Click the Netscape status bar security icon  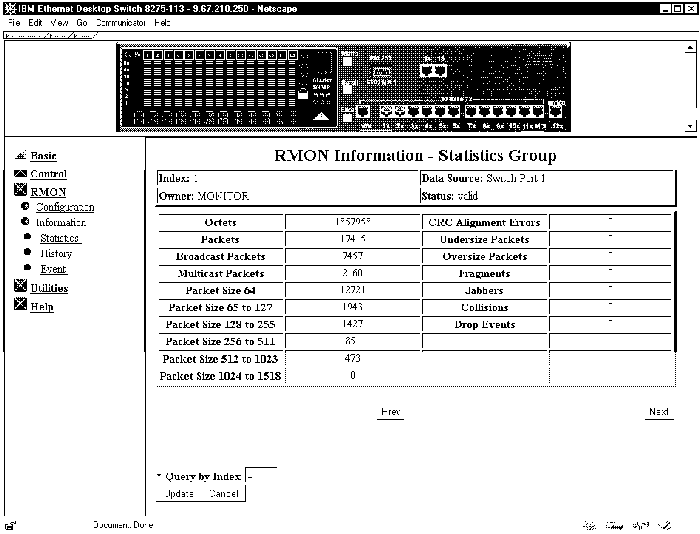coord(9,525)
